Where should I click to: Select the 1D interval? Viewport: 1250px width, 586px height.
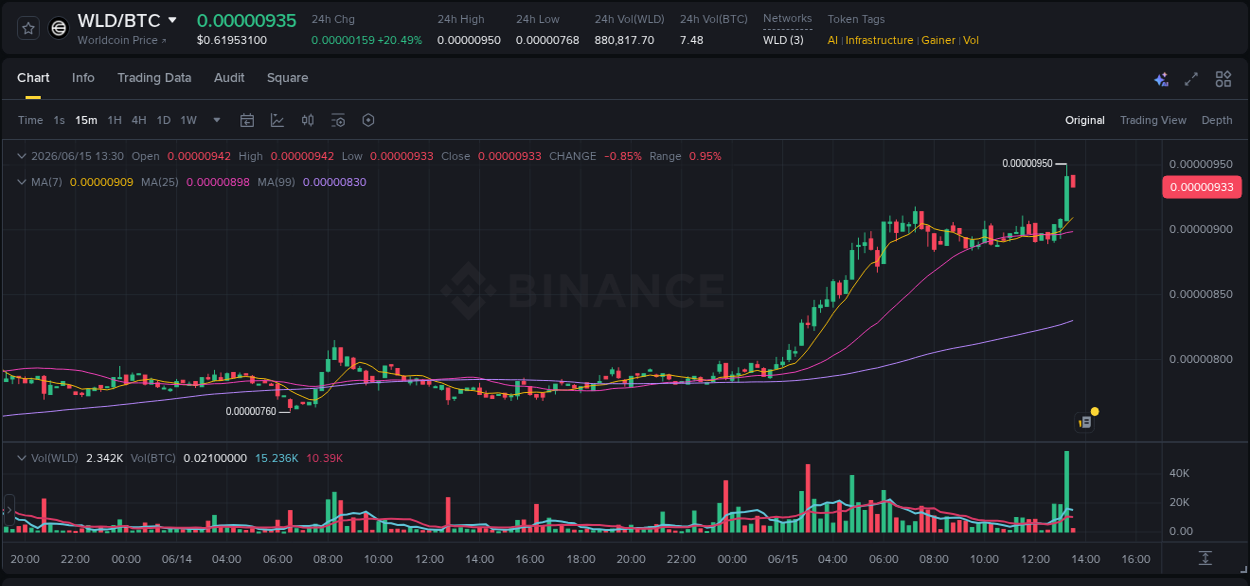point(163,120)
